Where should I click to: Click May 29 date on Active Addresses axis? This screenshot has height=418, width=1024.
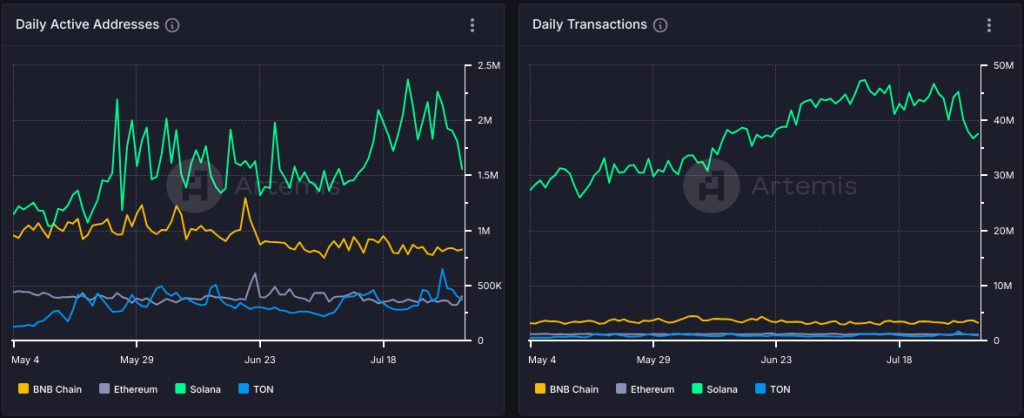click(139, 360)
